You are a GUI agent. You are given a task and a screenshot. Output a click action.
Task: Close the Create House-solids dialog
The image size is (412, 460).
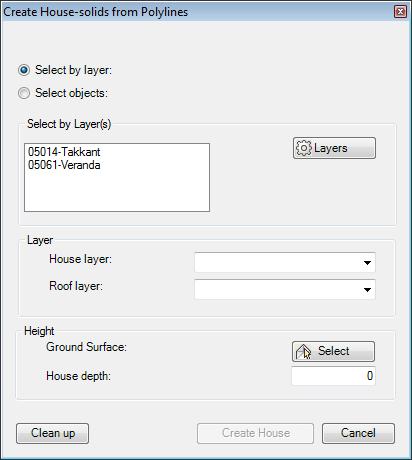point(400,12)
